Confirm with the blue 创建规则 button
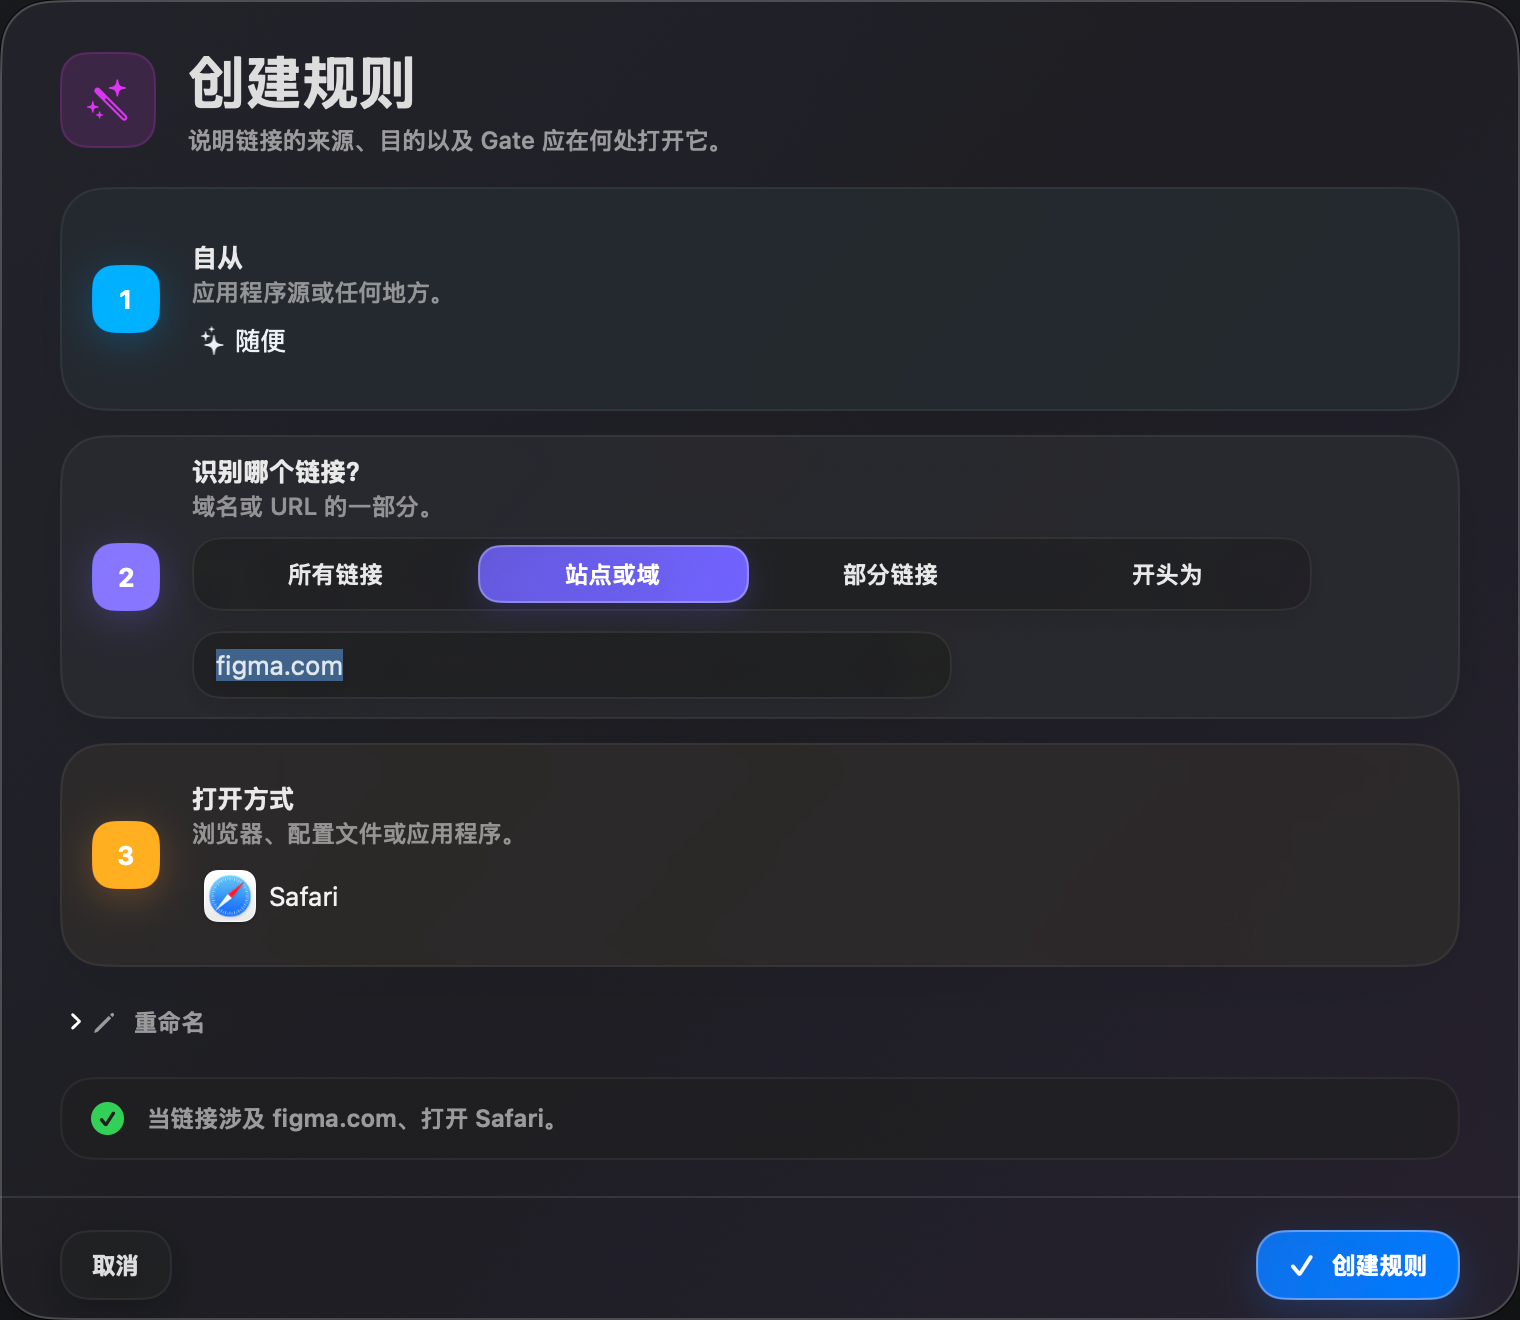This screenshot has width=1520, height=1320. [1358, 1265]
